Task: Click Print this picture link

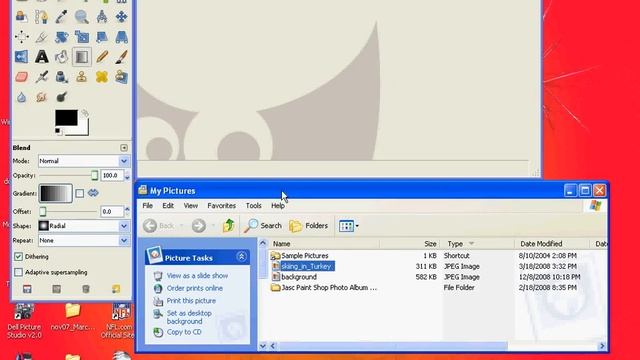Action: (x=191, y=301)
